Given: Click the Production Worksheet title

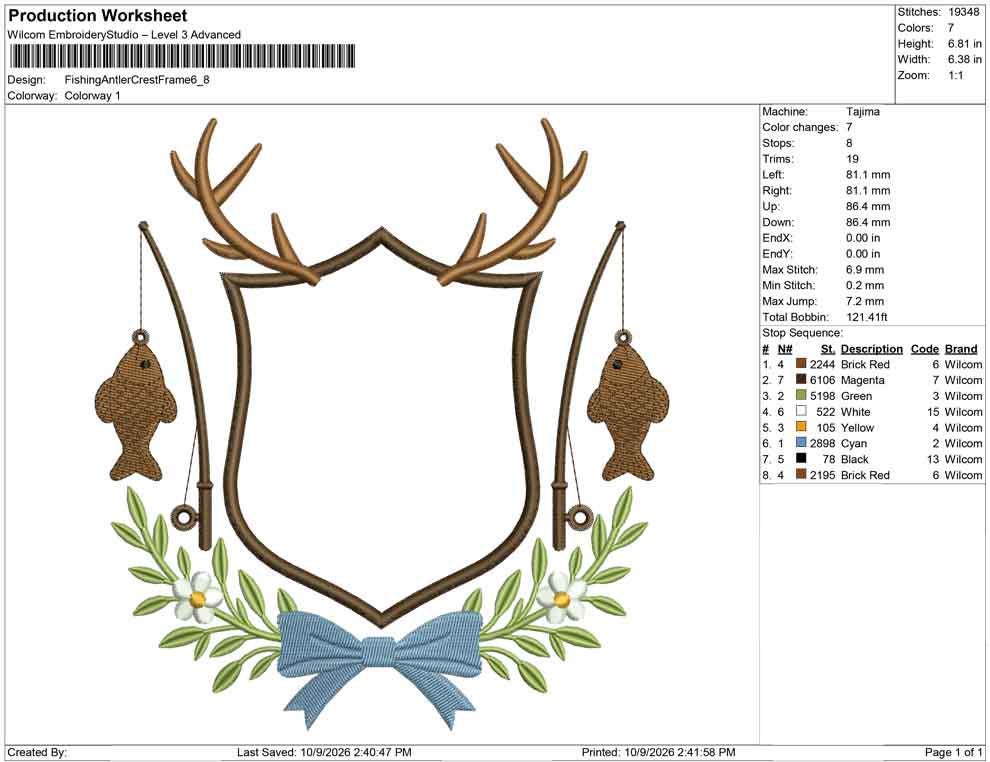Looking at the screenshot, I should point(98,16).
